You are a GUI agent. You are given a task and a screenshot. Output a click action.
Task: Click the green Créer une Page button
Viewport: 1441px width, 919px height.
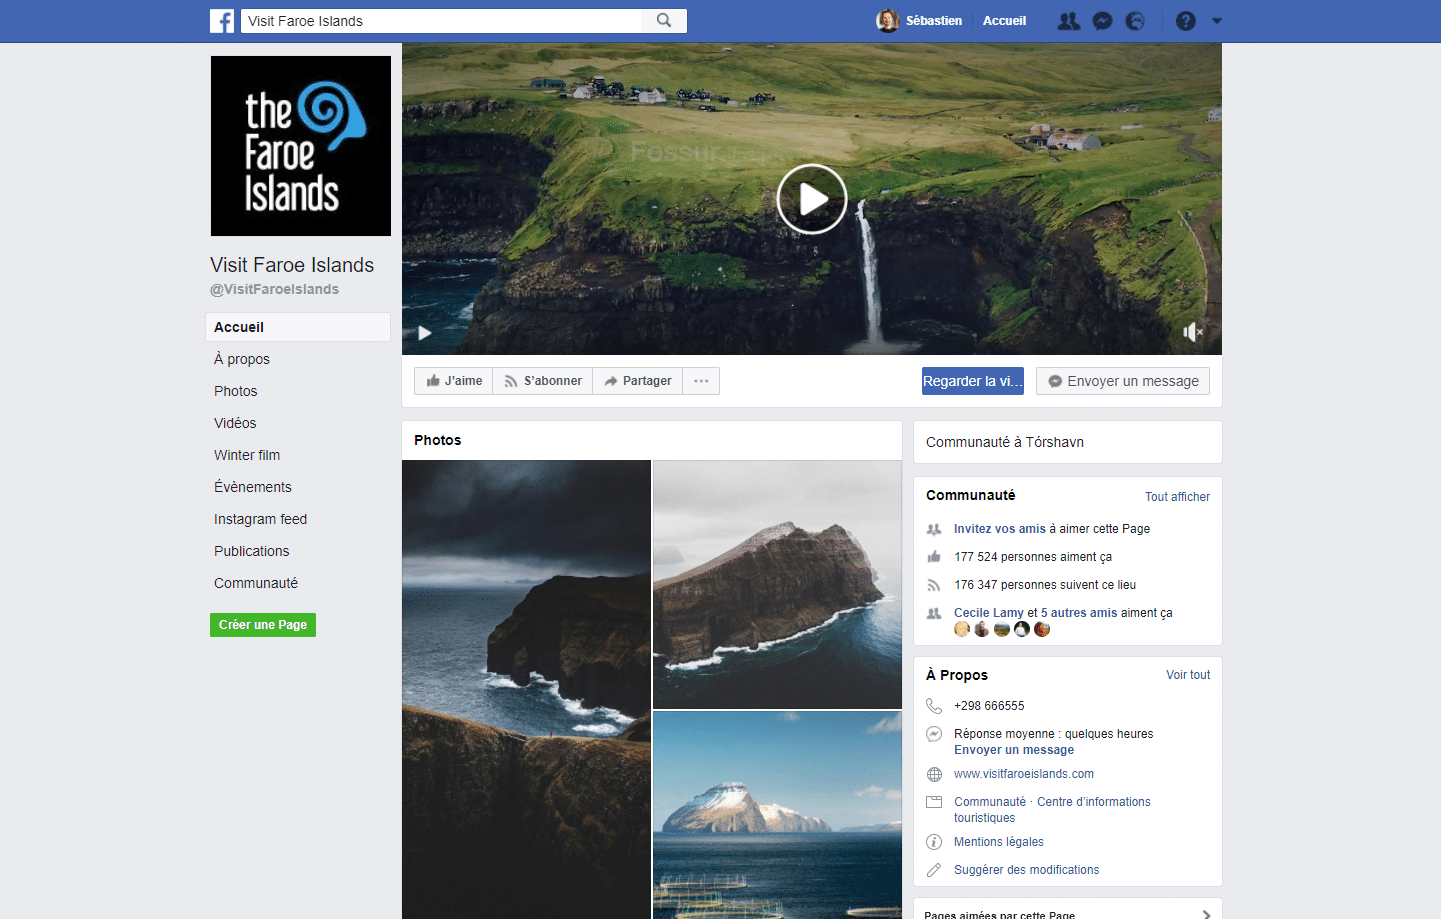pyautogui.click(x=263, y=625)
